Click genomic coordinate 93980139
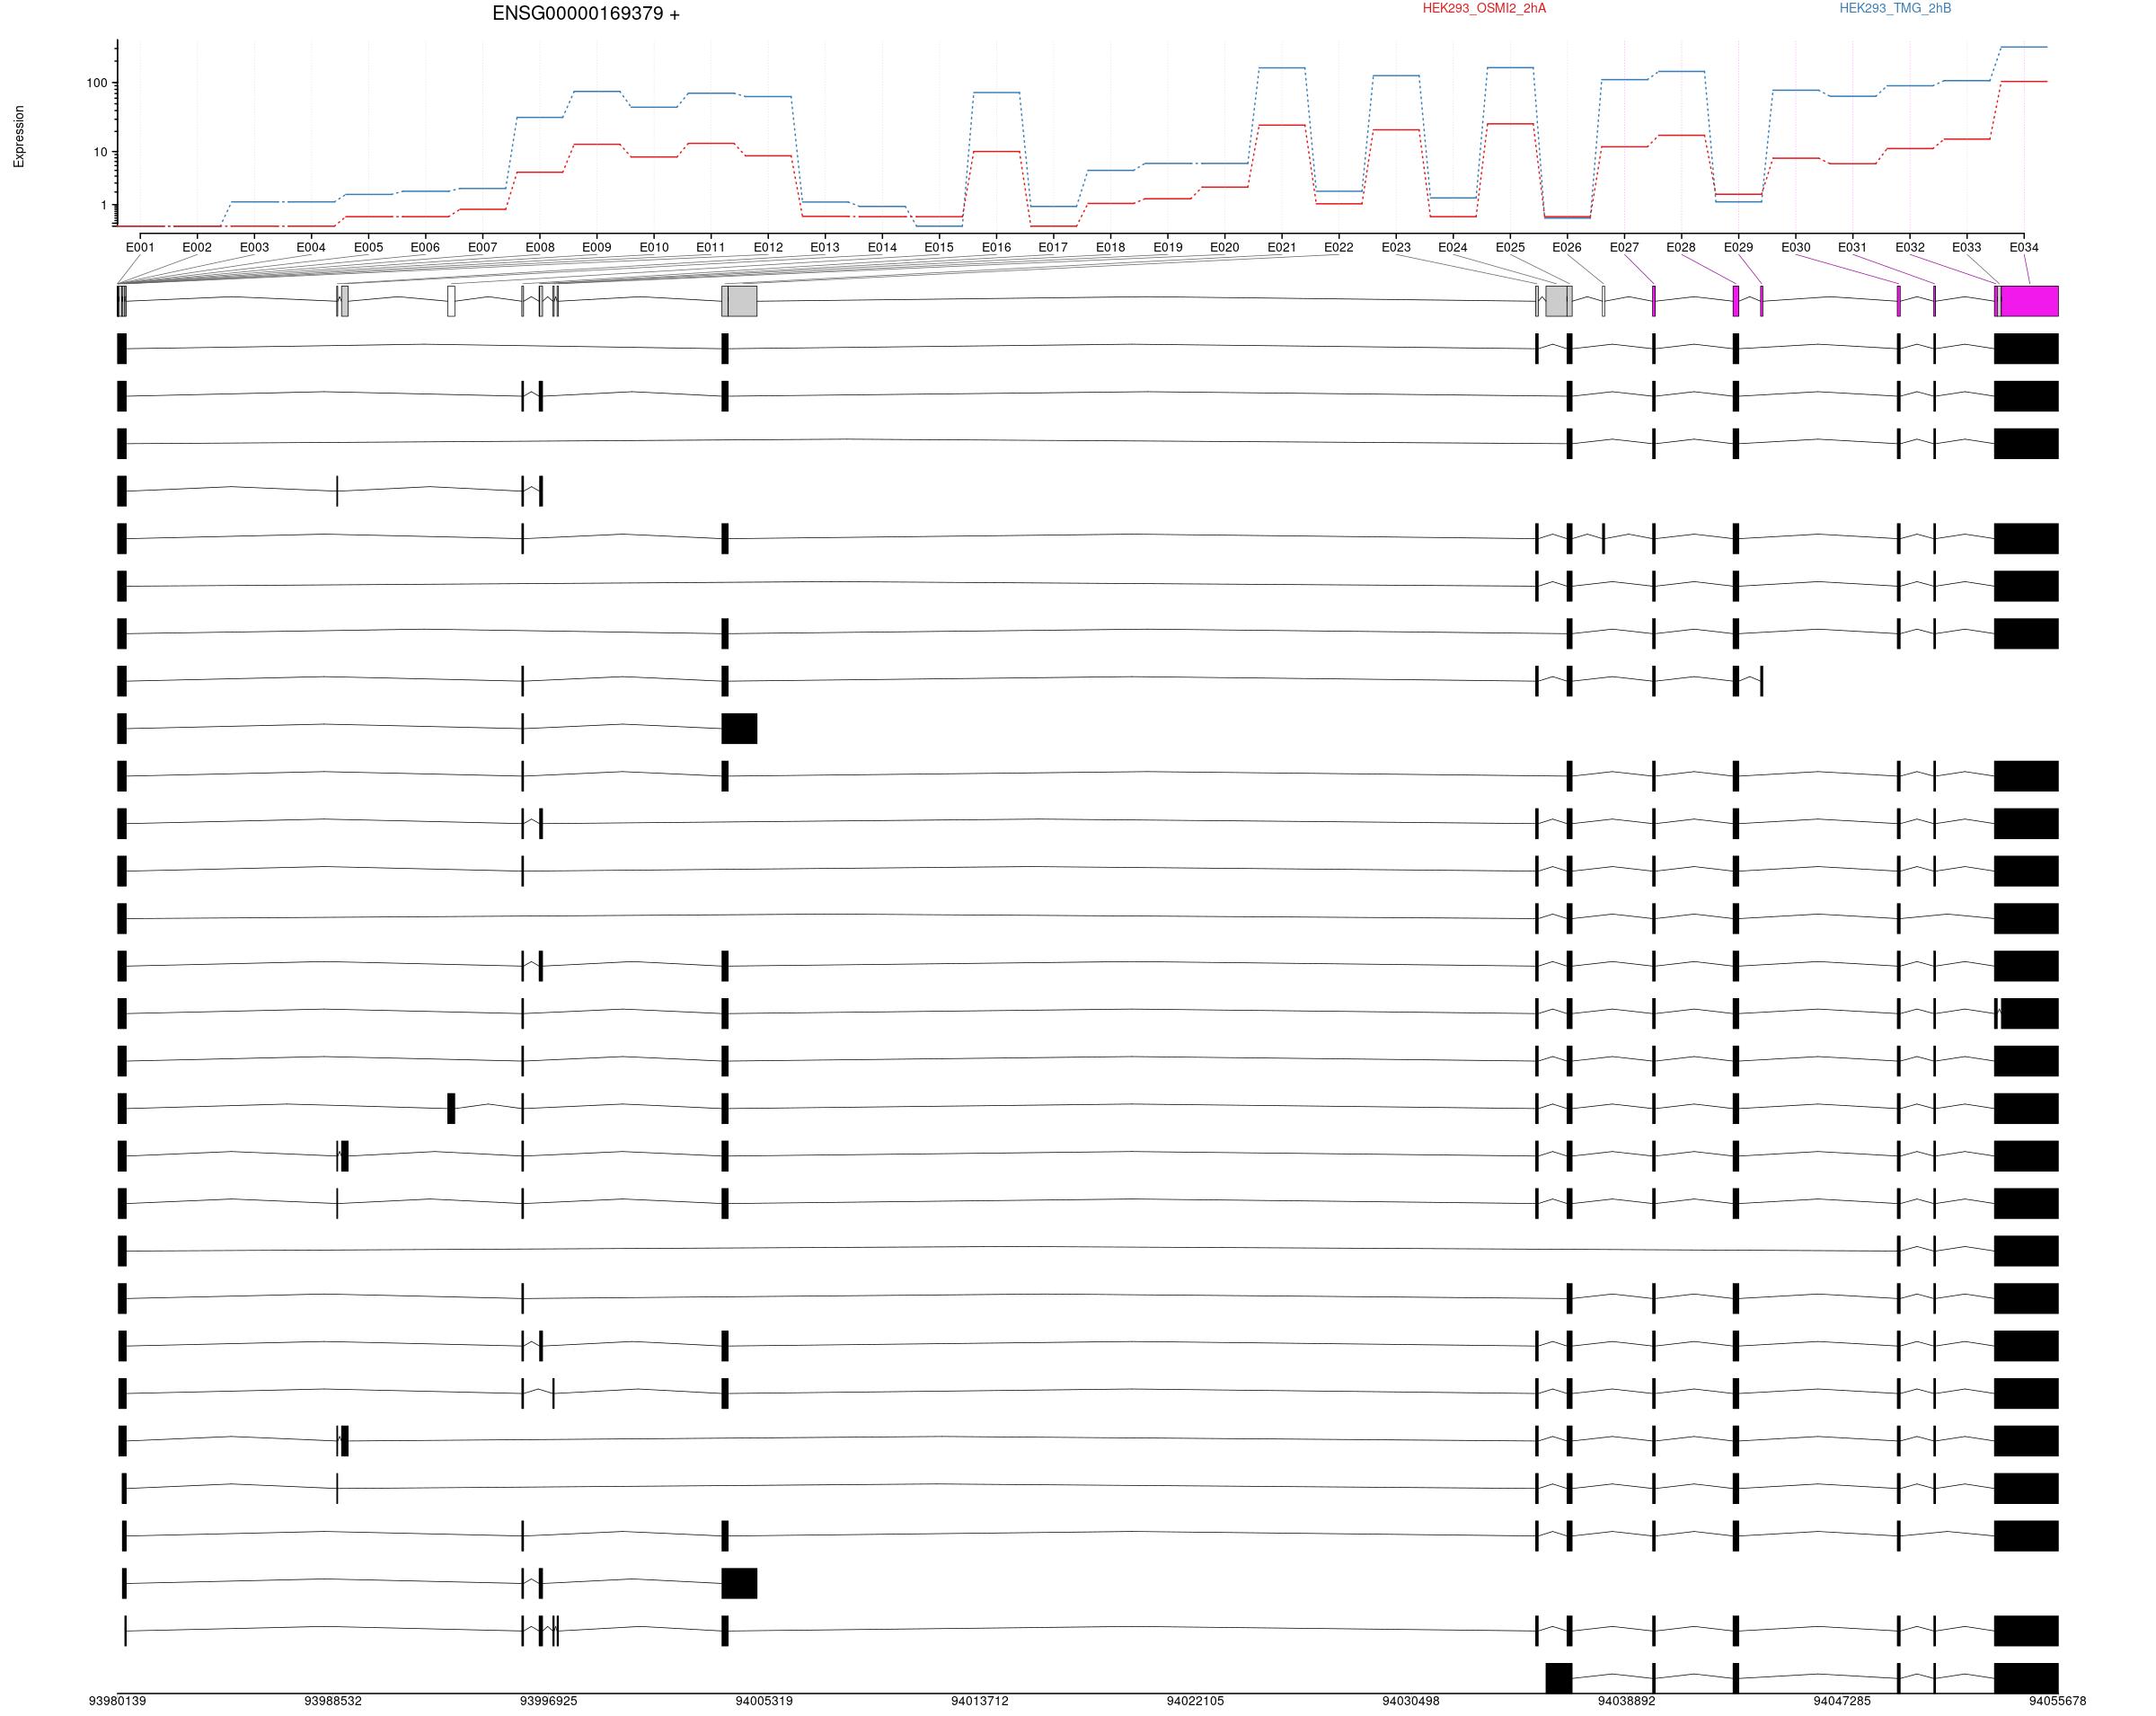The height and width of the screenshot is (1716, 2156). (117, 1700)
